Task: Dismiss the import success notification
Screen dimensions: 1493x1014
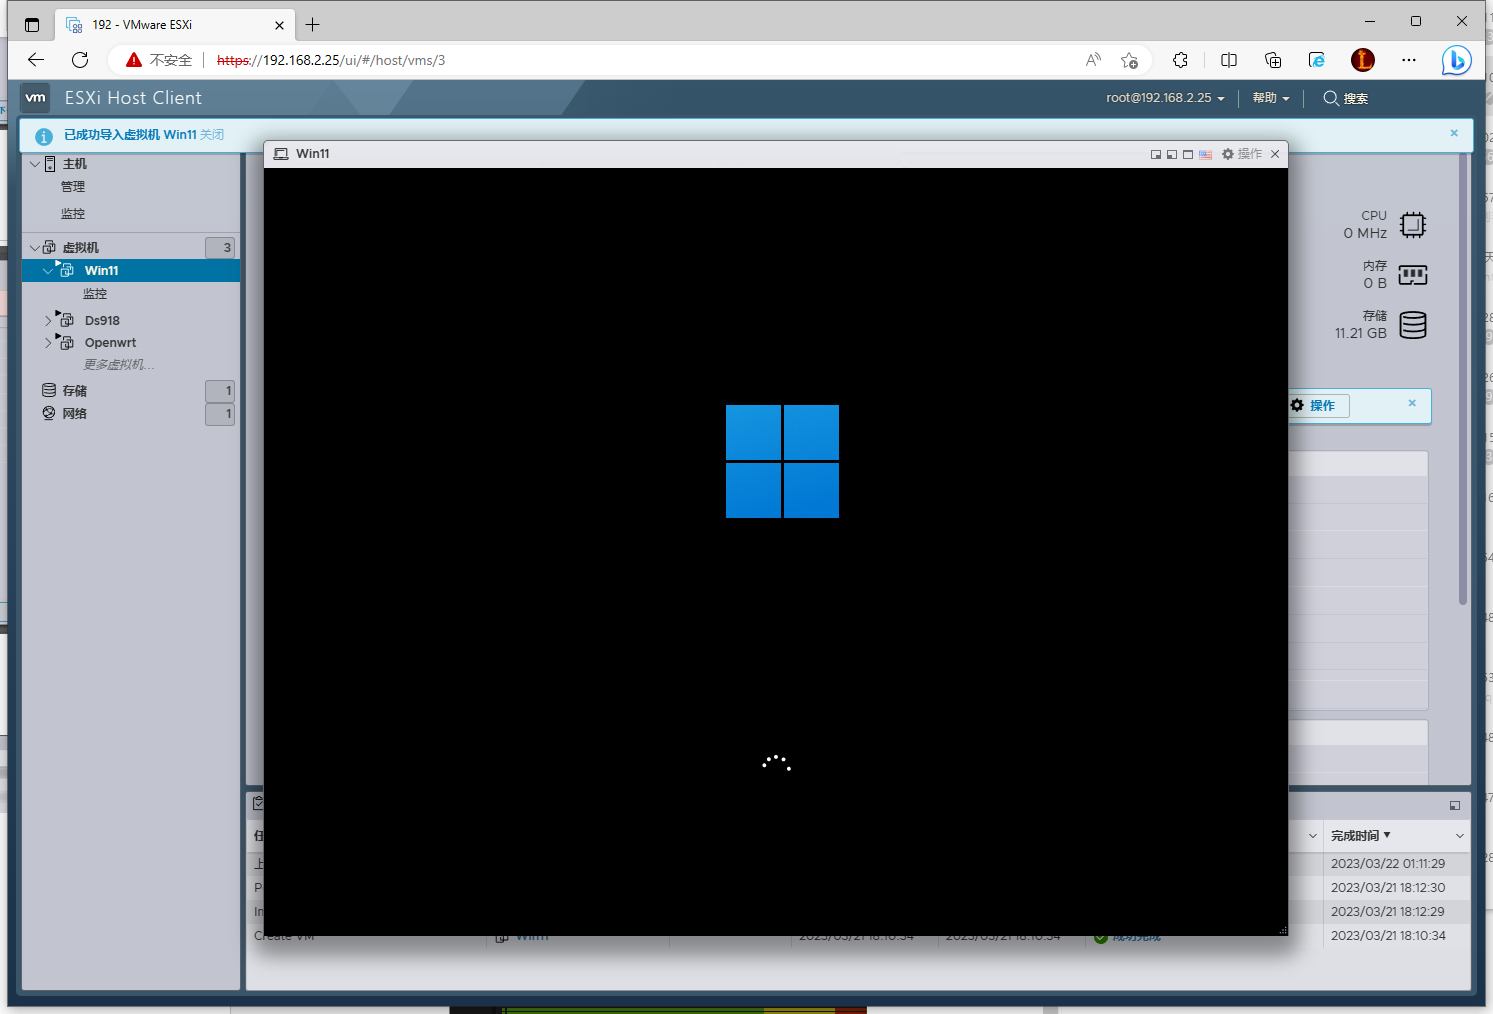Action: click(1454, 133)
